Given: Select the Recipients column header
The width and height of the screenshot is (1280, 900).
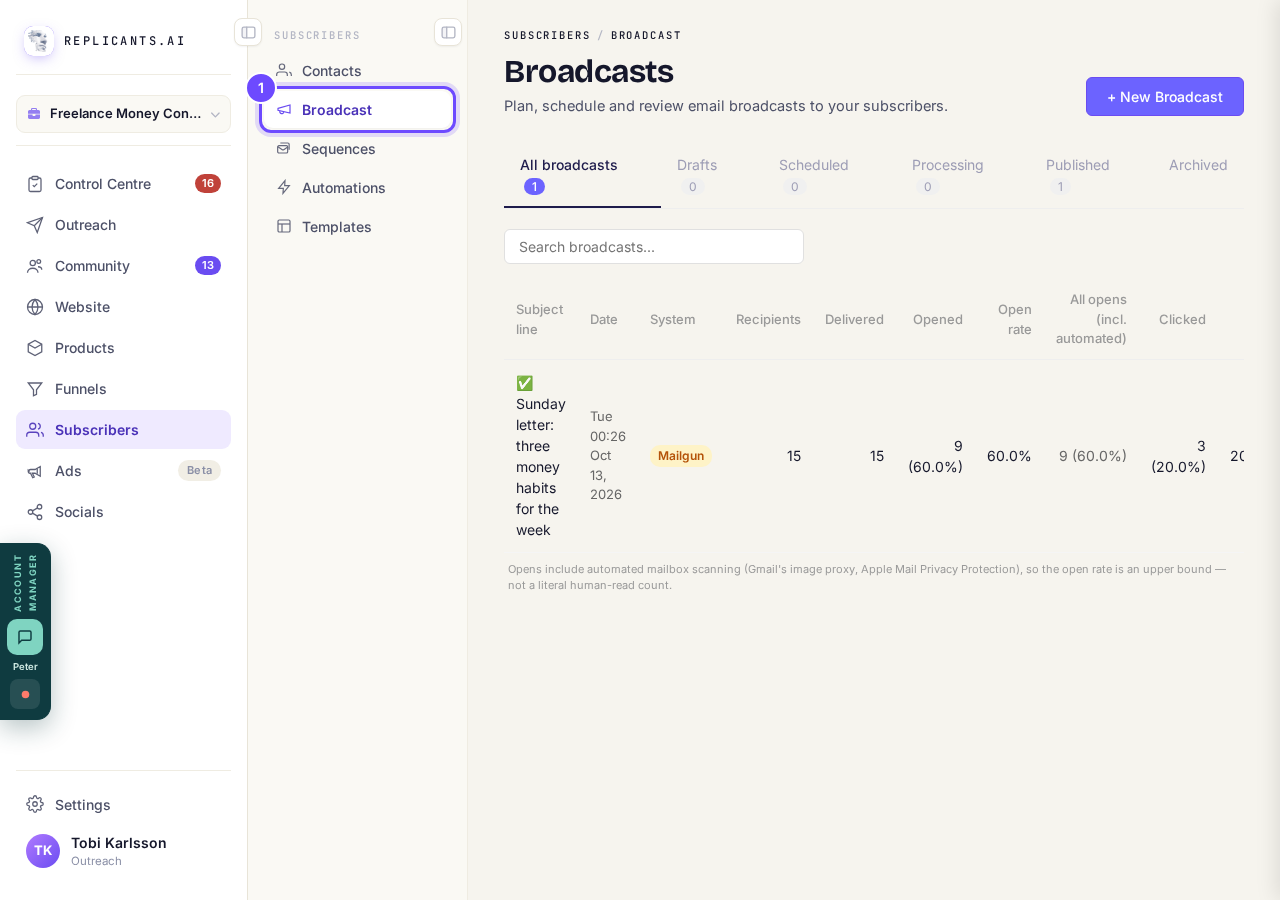Looking at the screenshot, I should tap(768, 320).
